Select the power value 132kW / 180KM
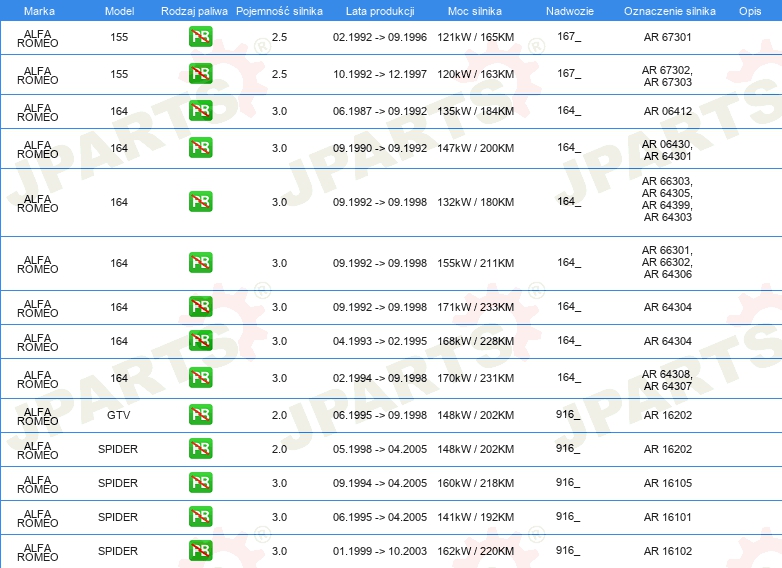Image resolution: width=782 pixels, height=568 pixels. point(475,202)
